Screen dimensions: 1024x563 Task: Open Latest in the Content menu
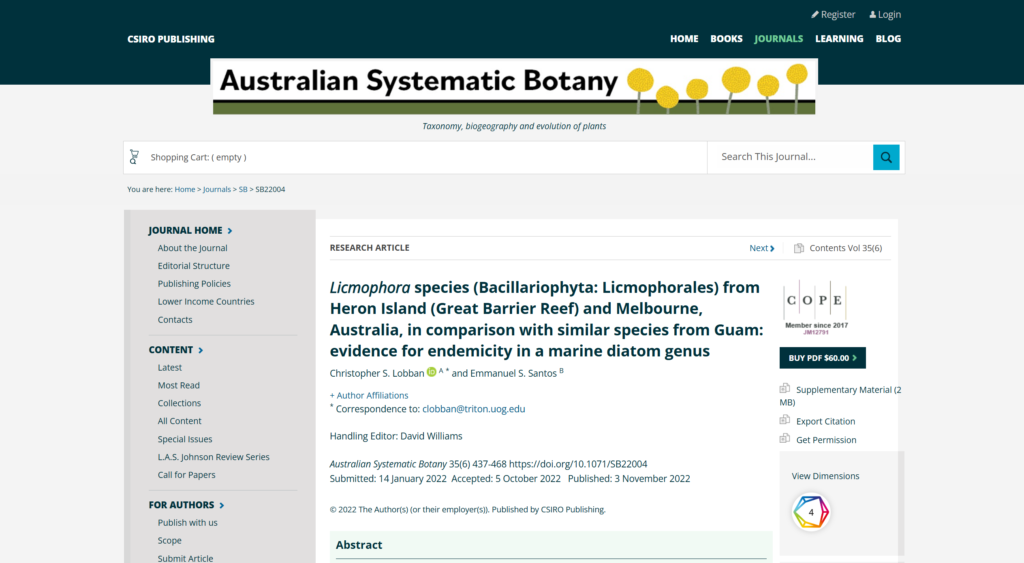coord(170,368)
